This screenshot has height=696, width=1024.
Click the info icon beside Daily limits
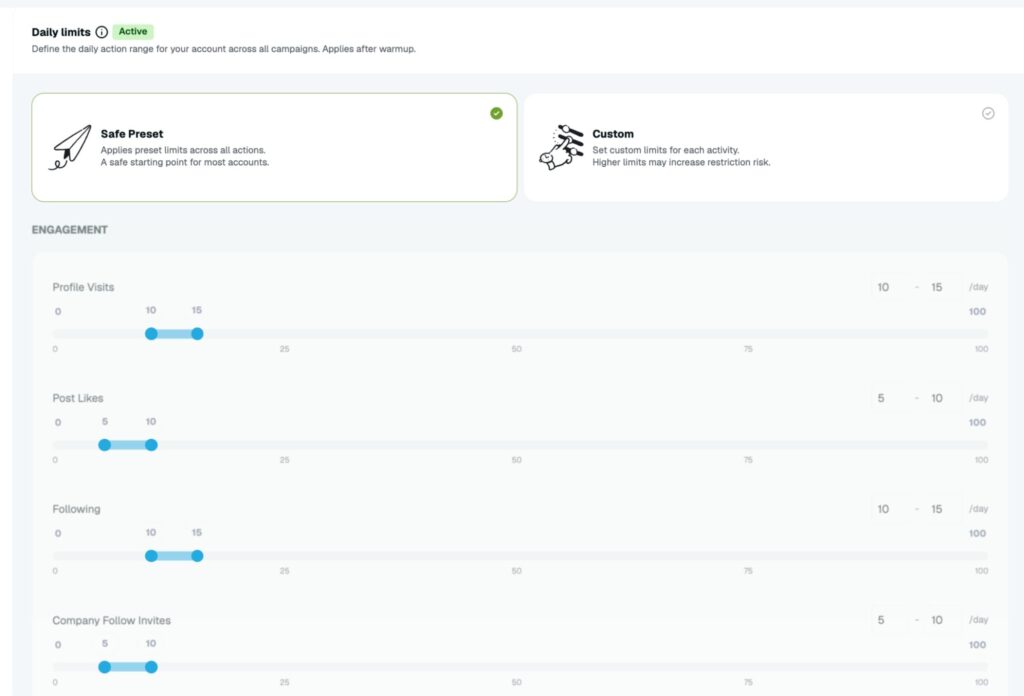101,32
